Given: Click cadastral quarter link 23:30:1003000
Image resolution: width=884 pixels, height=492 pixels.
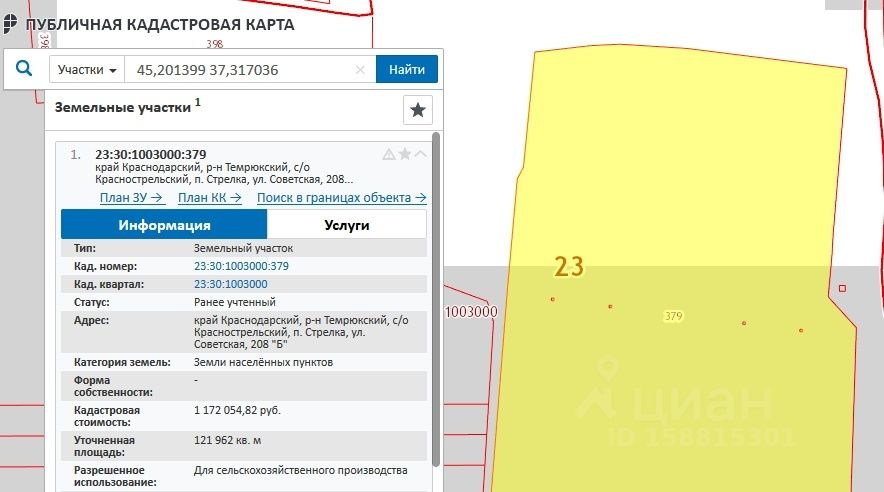Looking at the screenshot, I should click(x=230, y=284).
